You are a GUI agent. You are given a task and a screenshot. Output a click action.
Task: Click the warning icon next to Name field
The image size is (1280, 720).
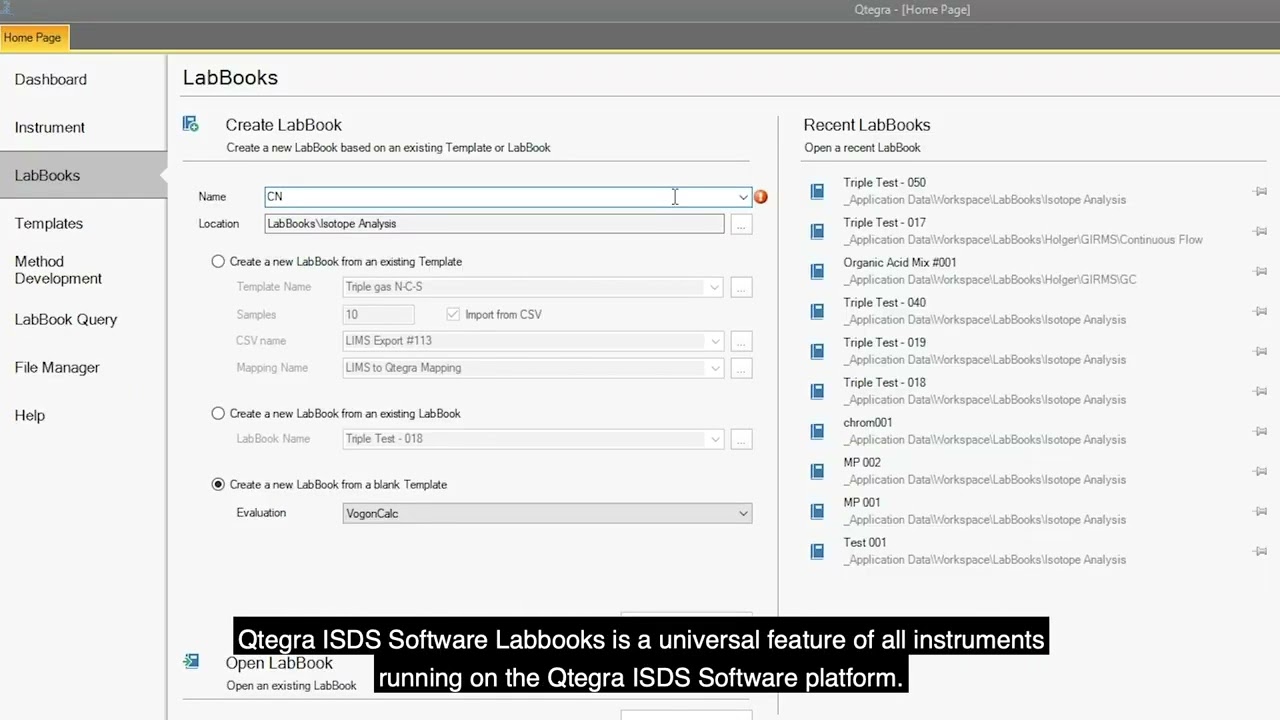[x=761, y=197]
